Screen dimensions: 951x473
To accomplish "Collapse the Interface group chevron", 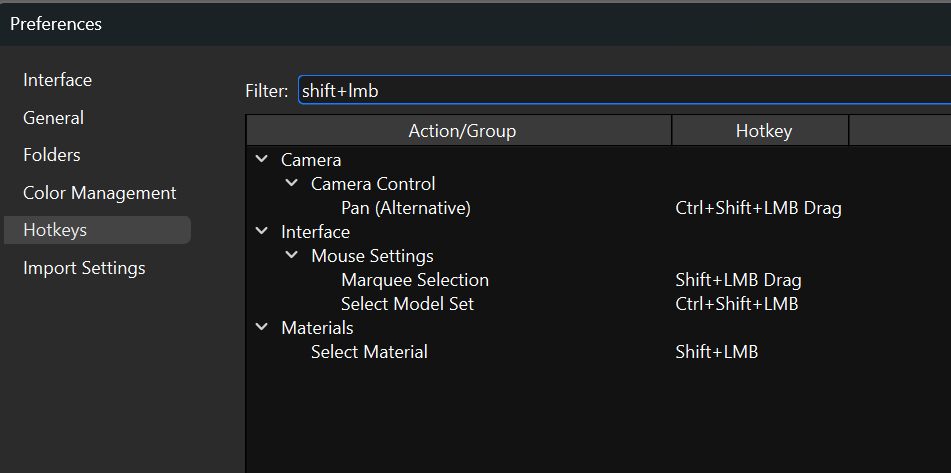I will coord(262,232).
